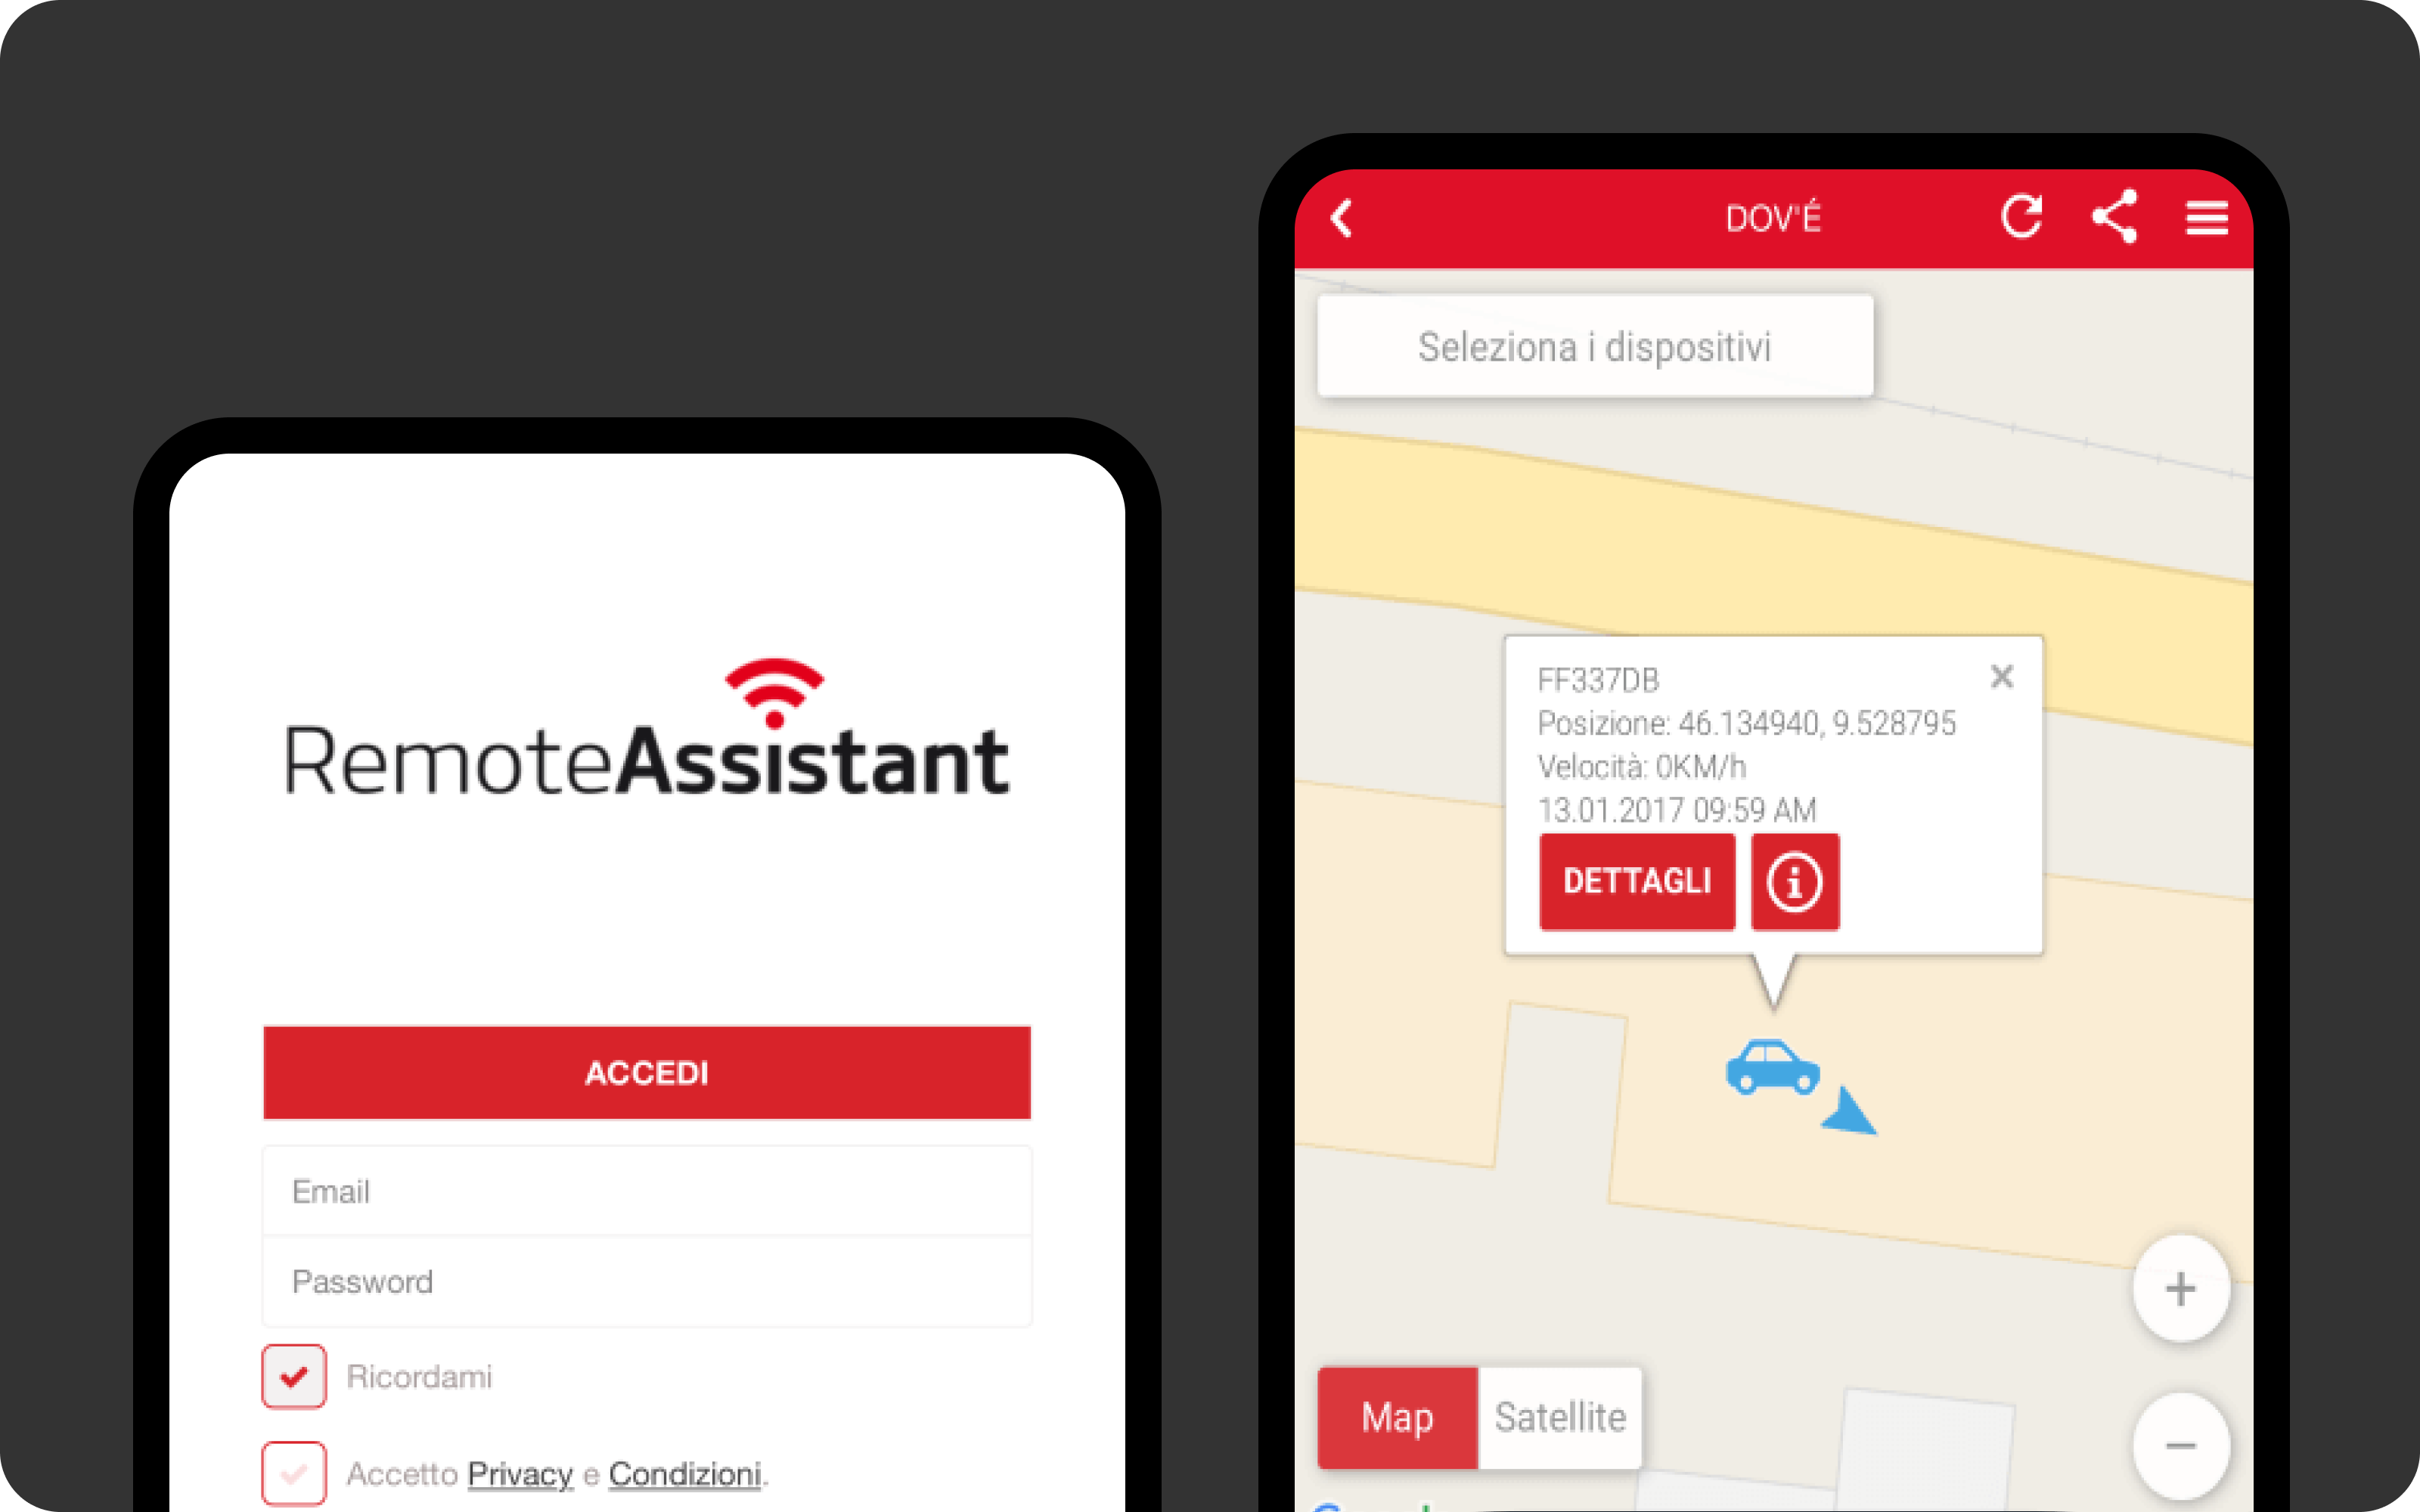Collapse the FF337DB info popup
This screenshot has height=1512, width=2420.
pyautogui.click(x=2002, y=676)
